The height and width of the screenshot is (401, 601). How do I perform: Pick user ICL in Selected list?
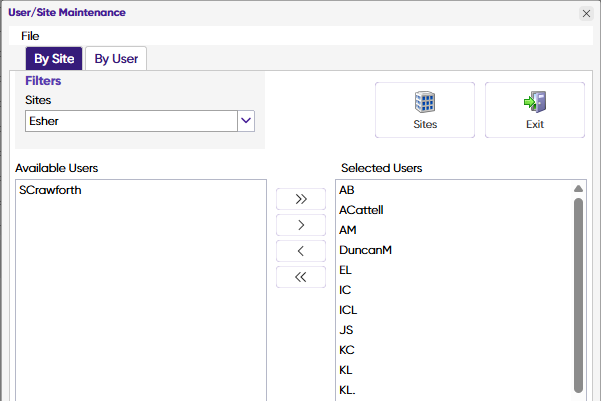348,310
